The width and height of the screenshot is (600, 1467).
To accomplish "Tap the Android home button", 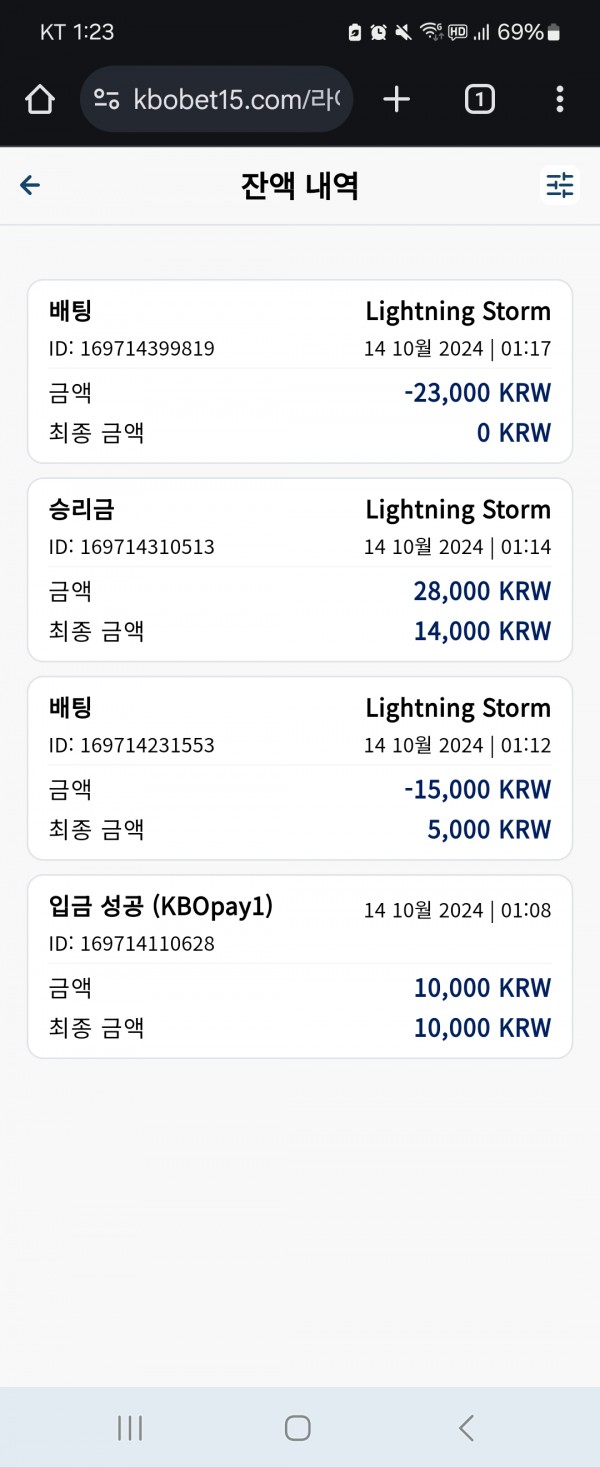I will click(x=297, y=1427).
